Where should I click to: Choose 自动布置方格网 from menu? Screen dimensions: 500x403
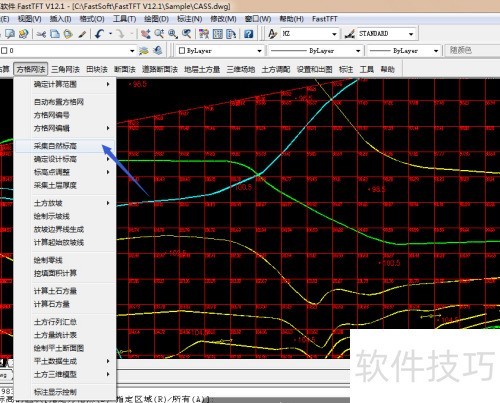click(59, 102)
